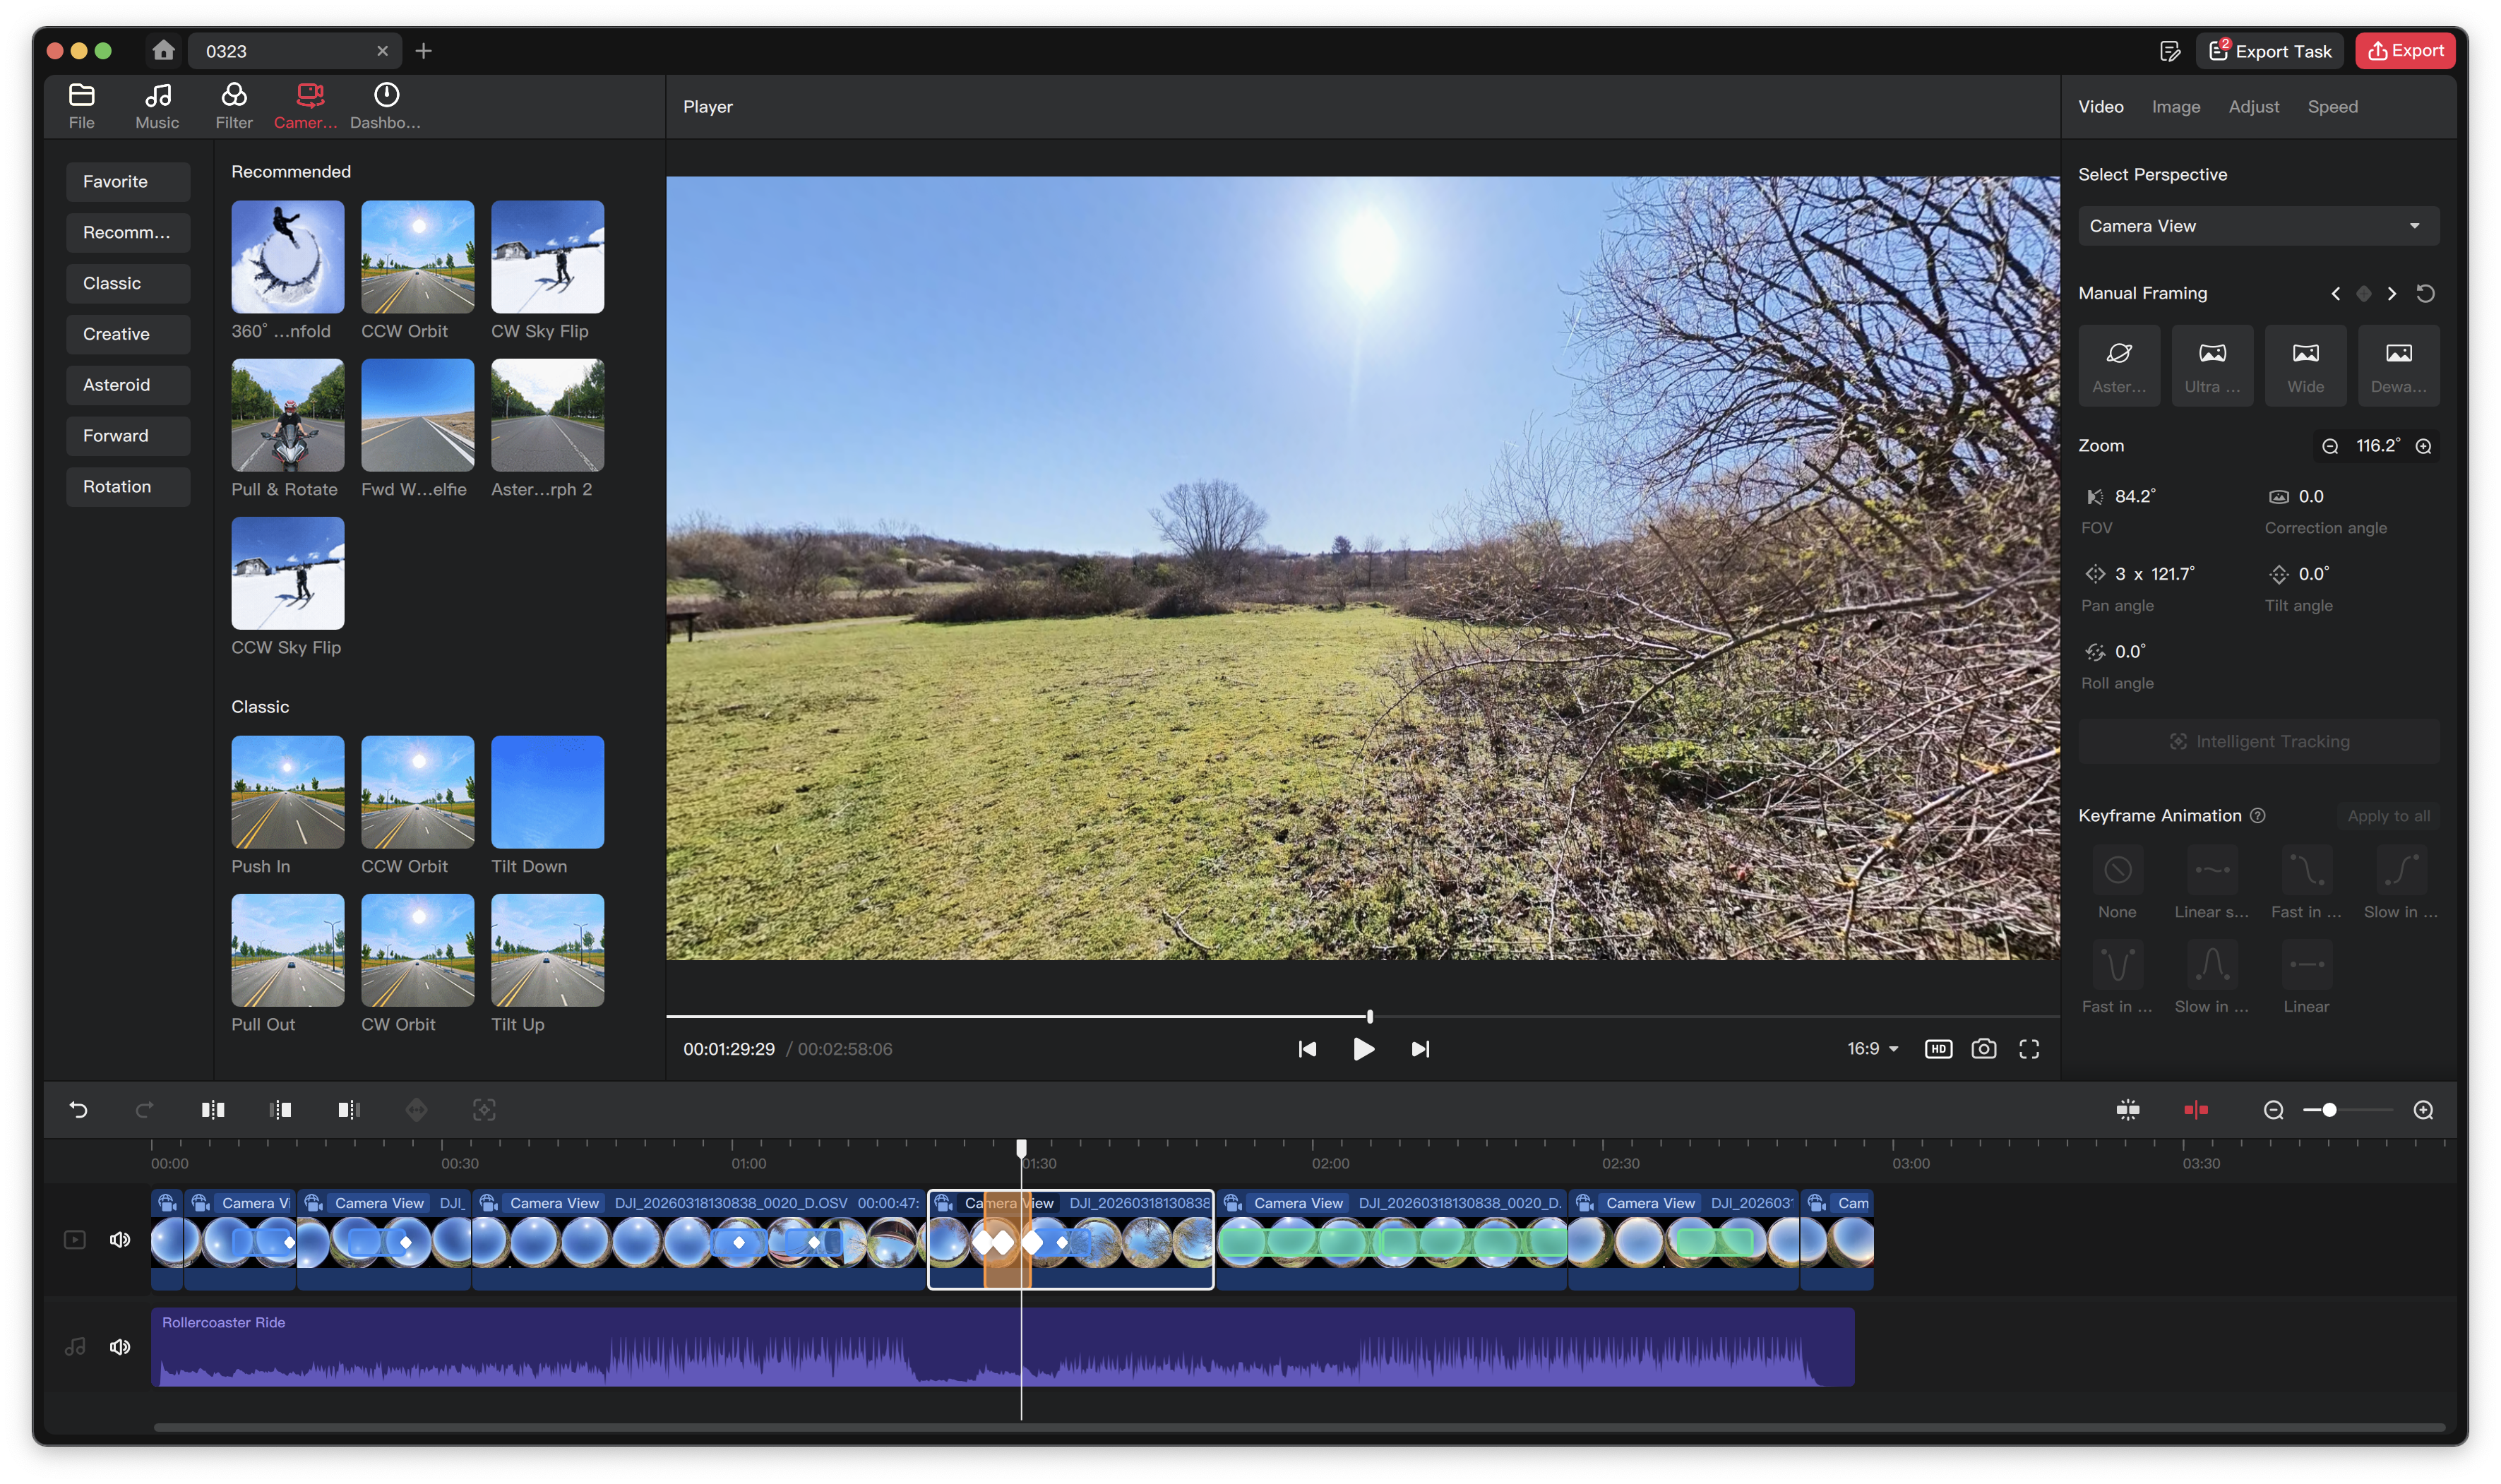Viewport: 2501px width, 1484px height.
Task: Click the undo arrow in timeline toolbar
Action: pos(78,1110)
